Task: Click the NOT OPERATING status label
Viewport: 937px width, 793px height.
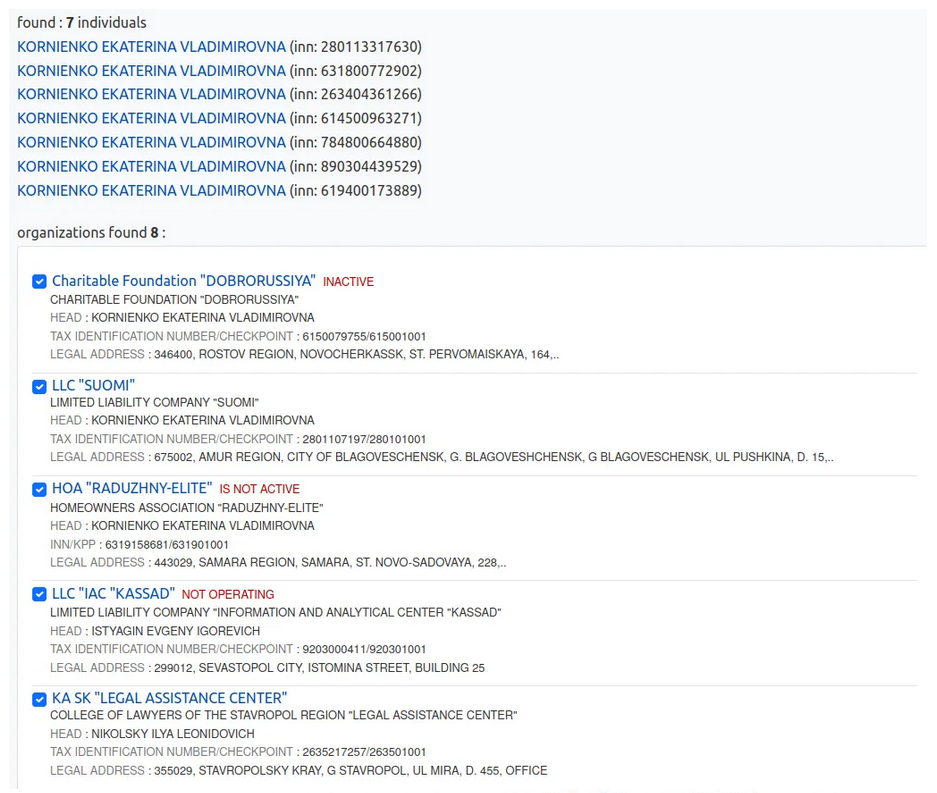Action: 228,594
